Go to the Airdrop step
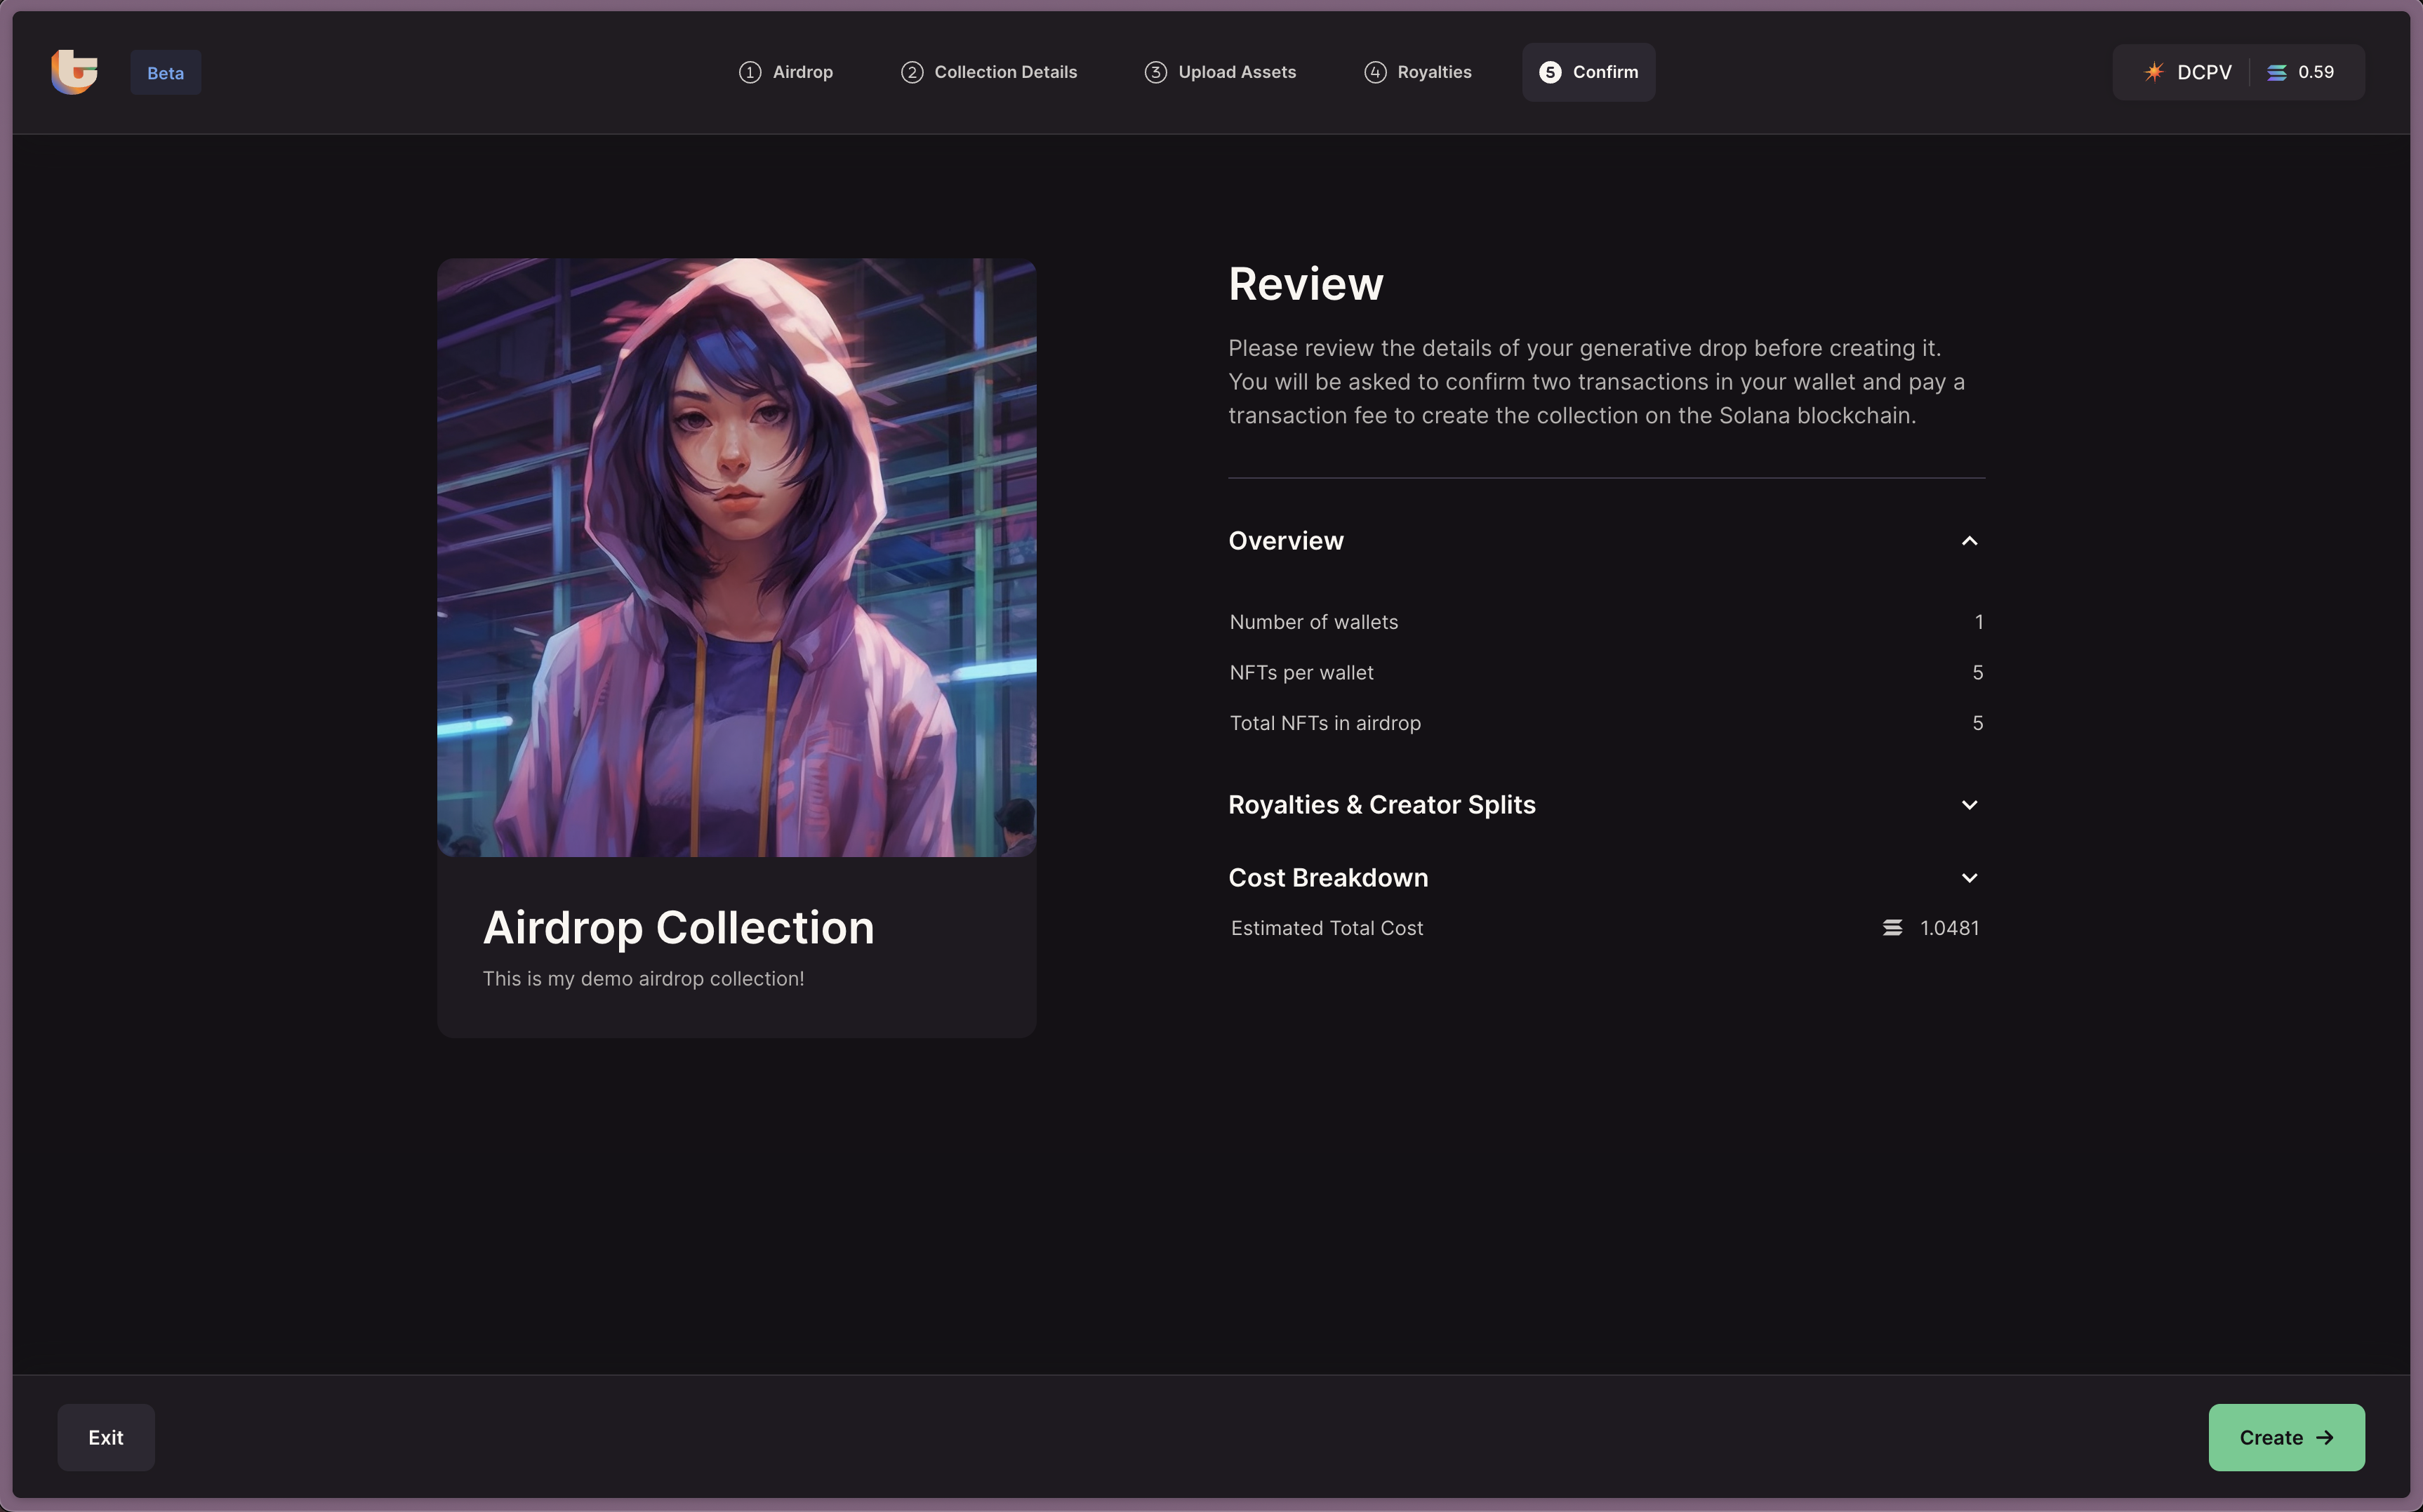 point(801,72)
